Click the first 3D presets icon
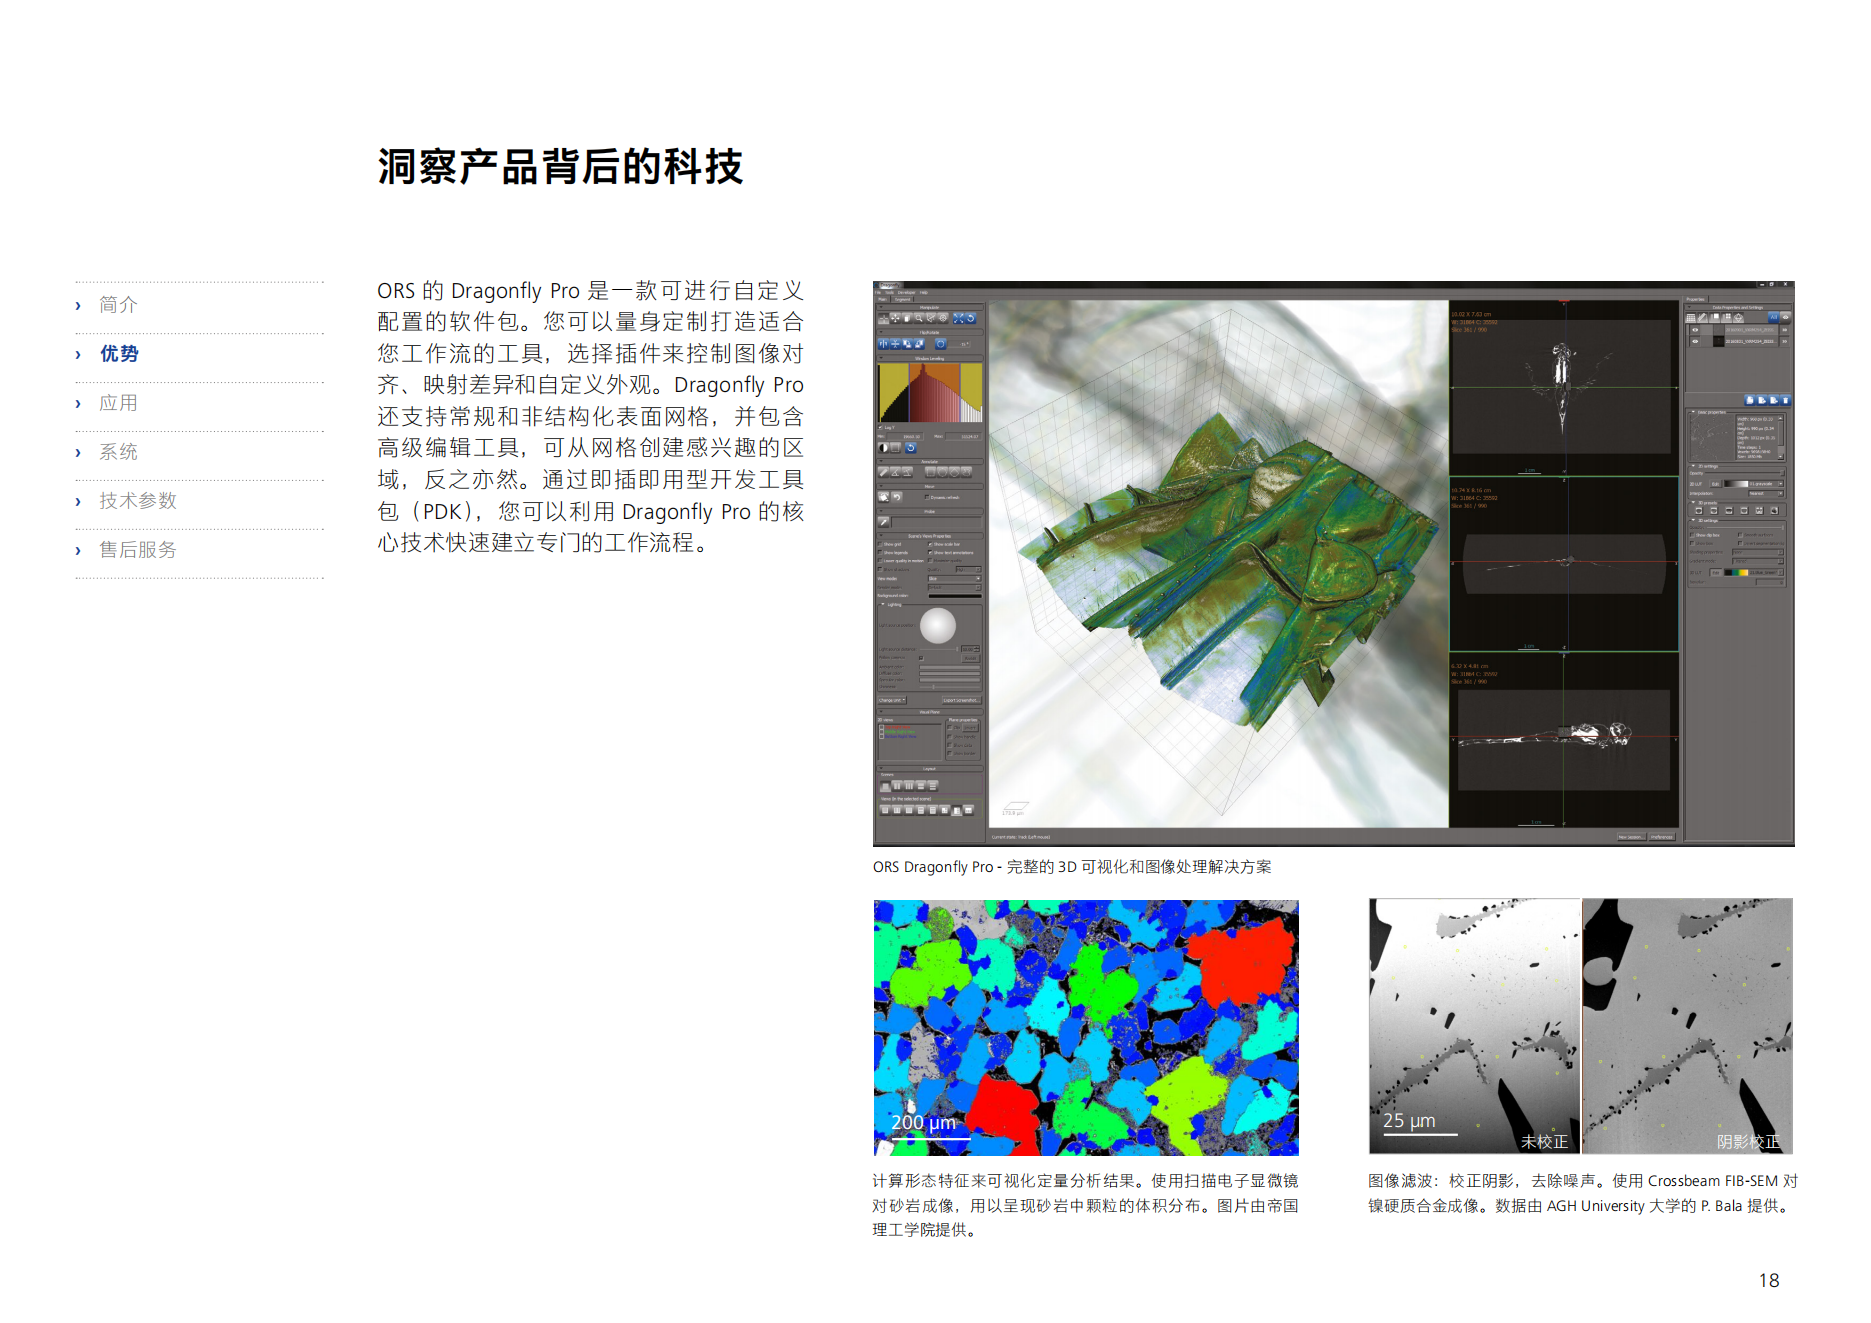 point(1698,510)
